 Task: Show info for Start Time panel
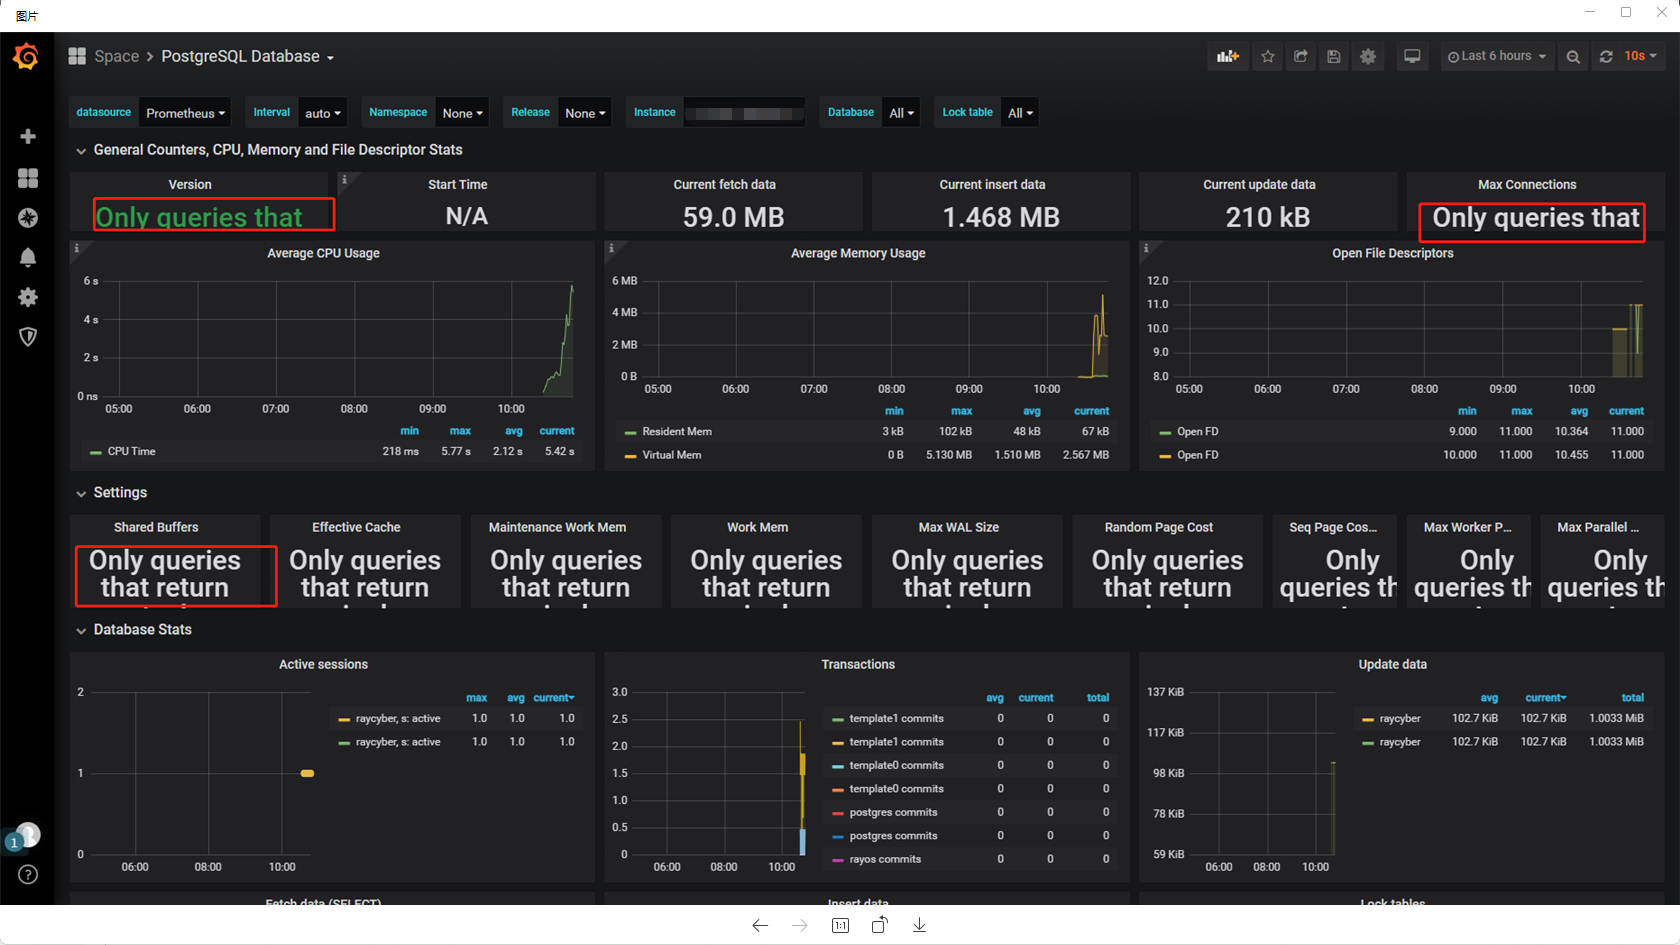coord(344,180)
